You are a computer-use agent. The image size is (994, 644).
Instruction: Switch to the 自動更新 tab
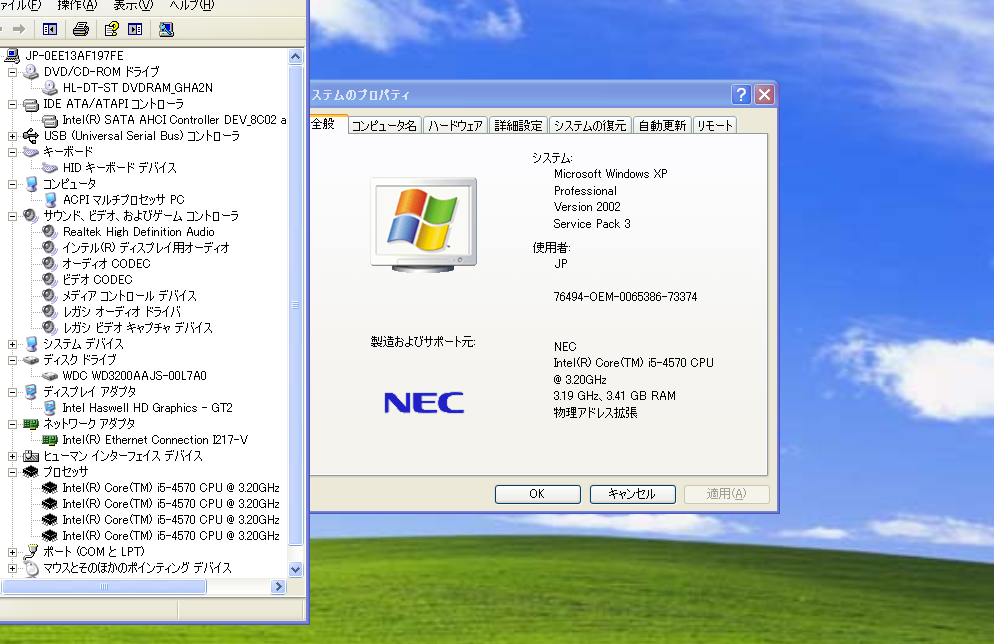(662, 126)
